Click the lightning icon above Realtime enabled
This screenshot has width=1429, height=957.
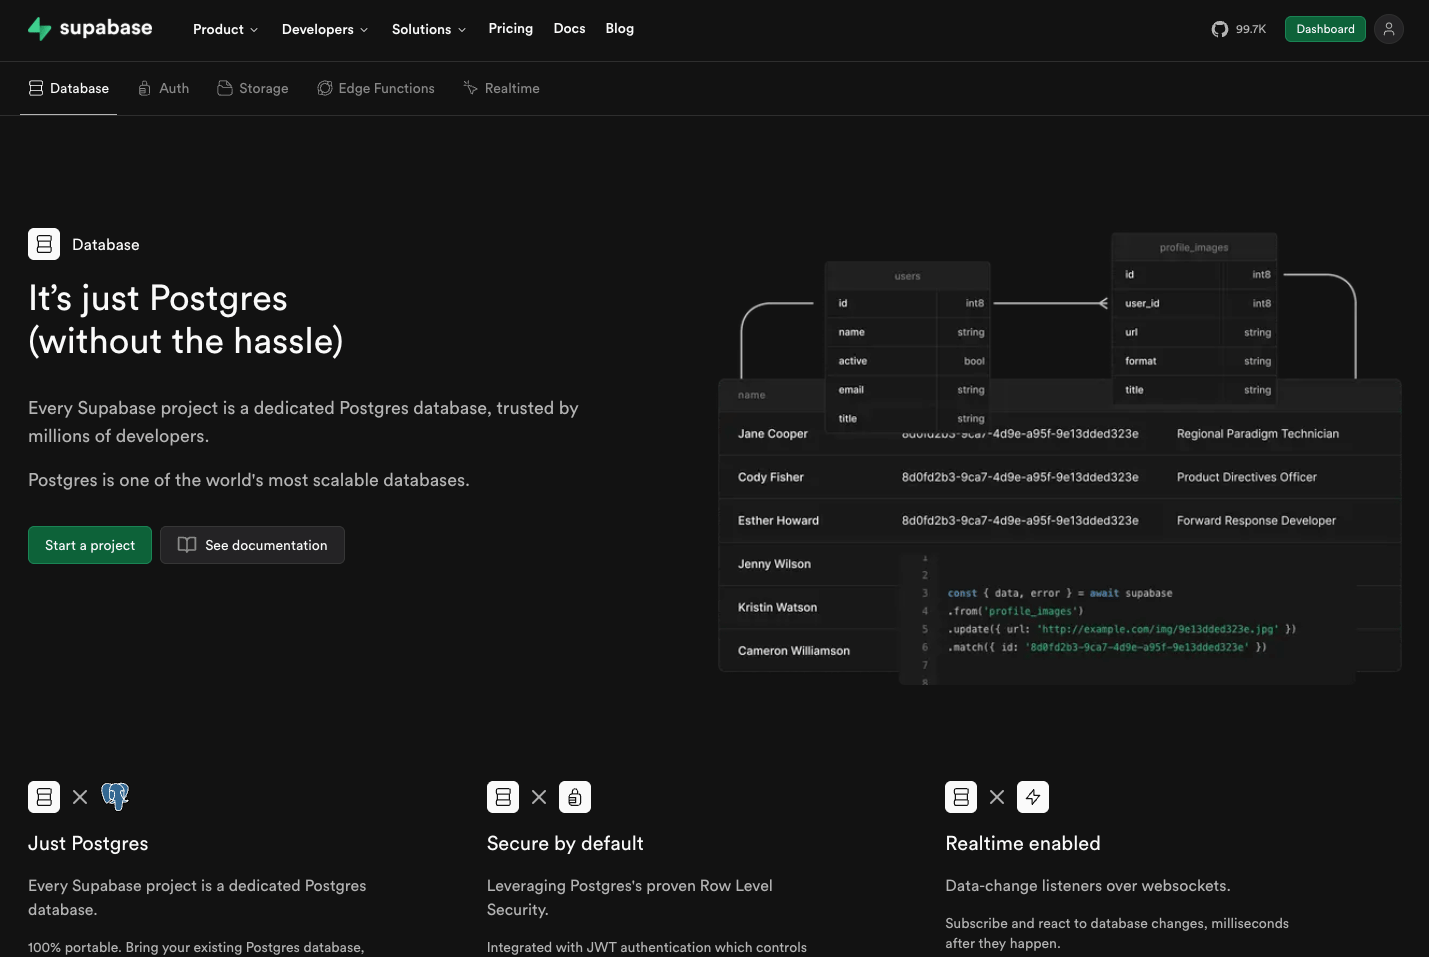point(1033,797)
